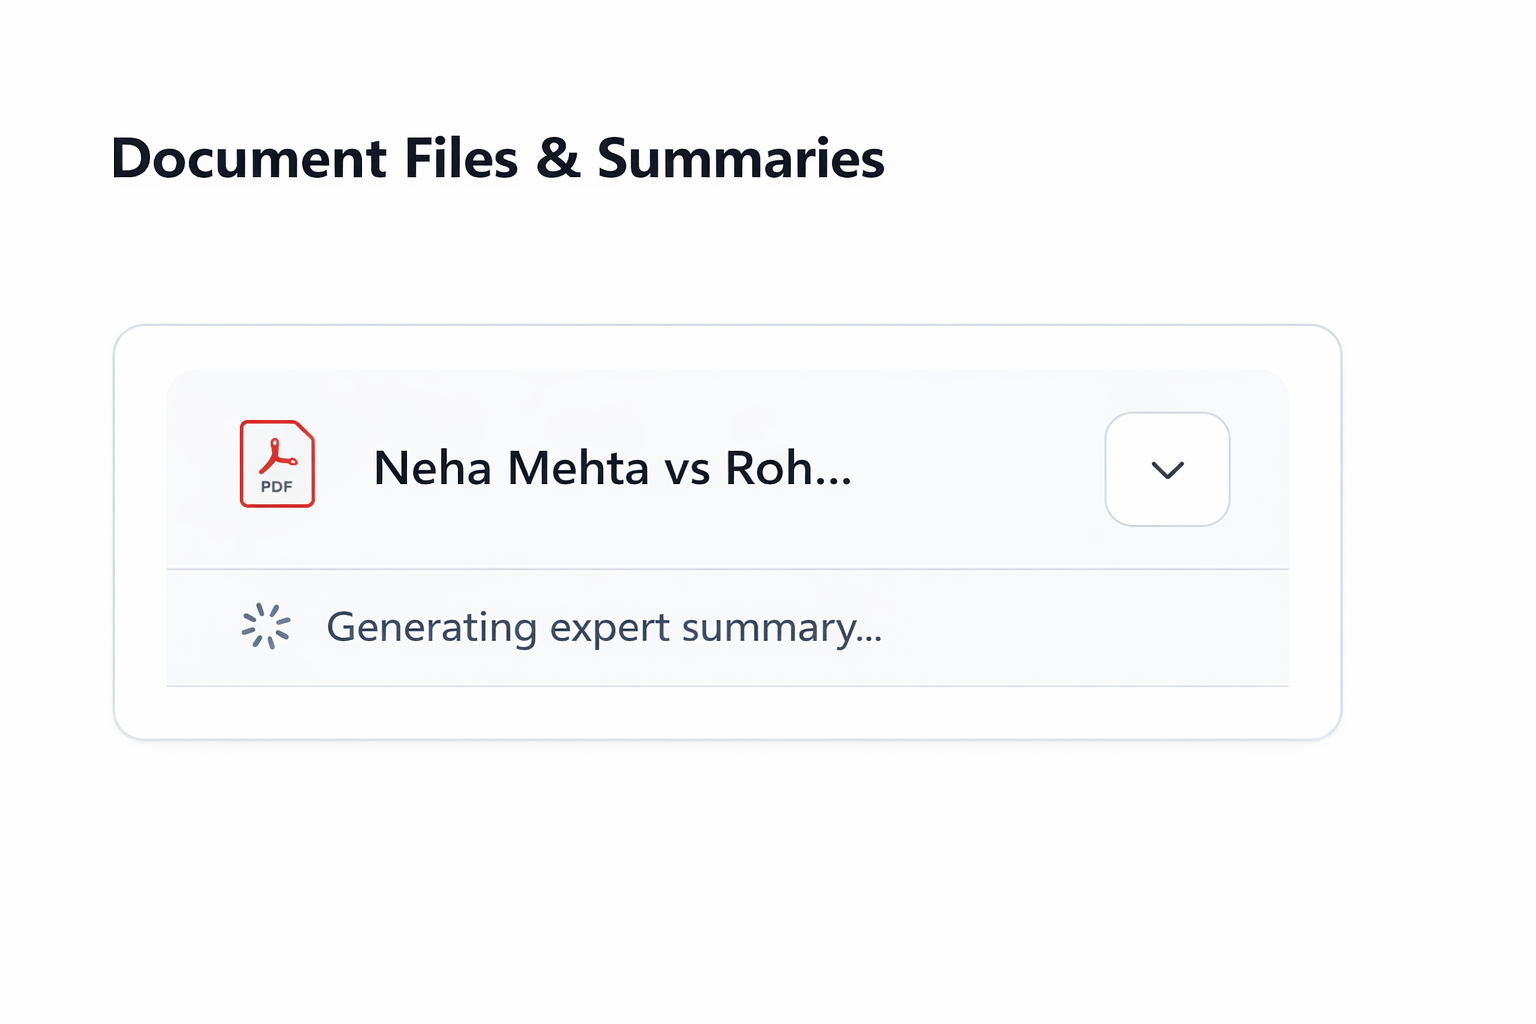Click the Document Files & Summaries heading
The height and width of the screenshot is (1024, 1536).
coord(497,158)
